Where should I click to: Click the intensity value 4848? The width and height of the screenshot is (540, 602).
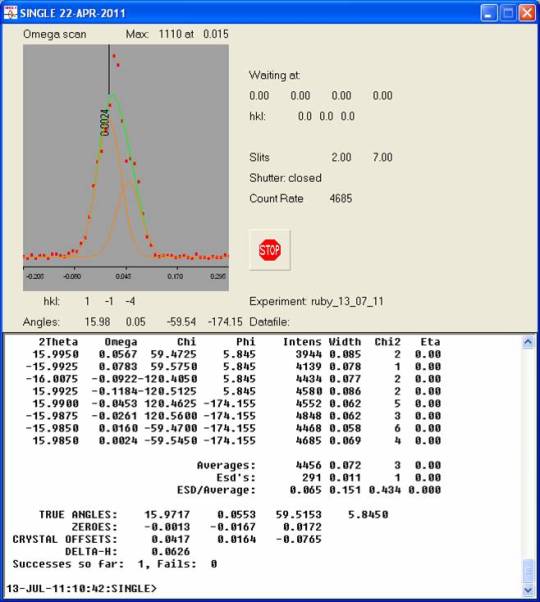click(x=309, y=415)
